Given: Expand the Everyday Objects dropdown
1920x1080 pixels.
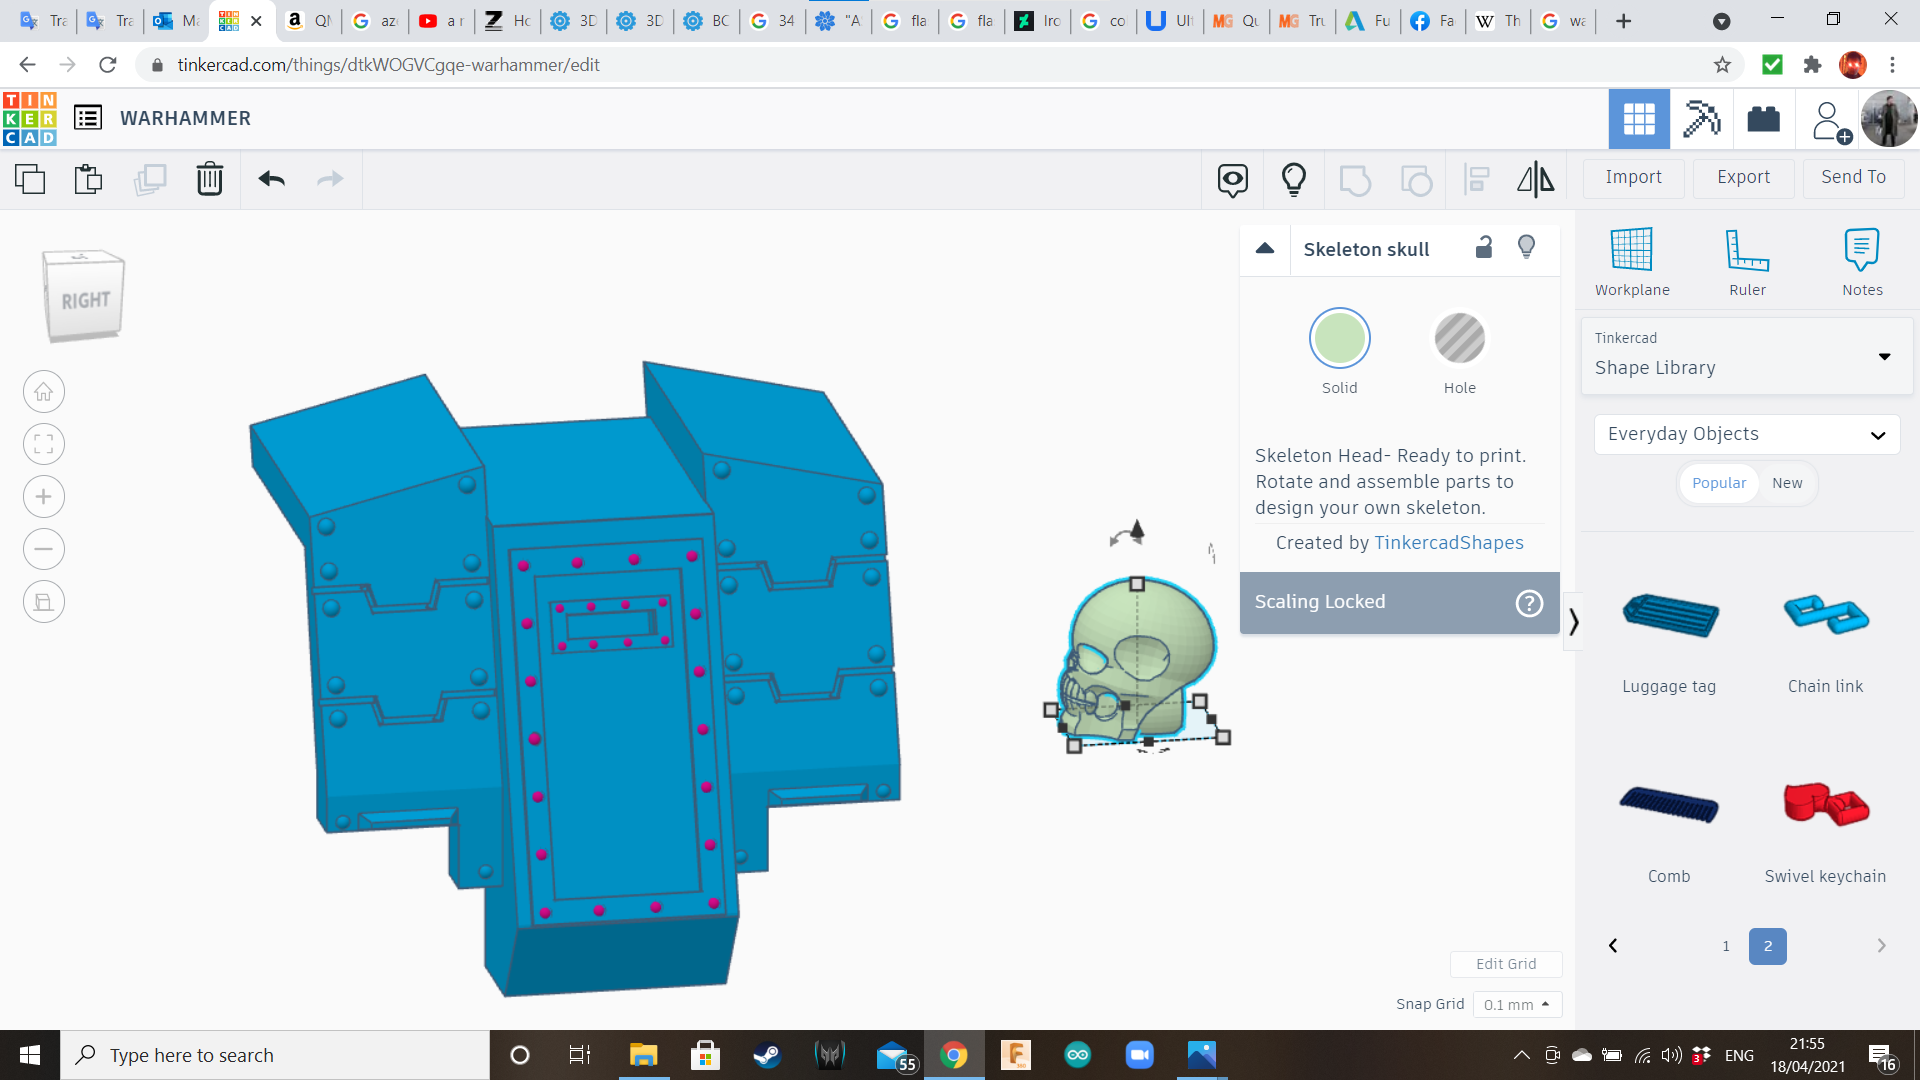Looking at the screenshot, I should 1746,434.
